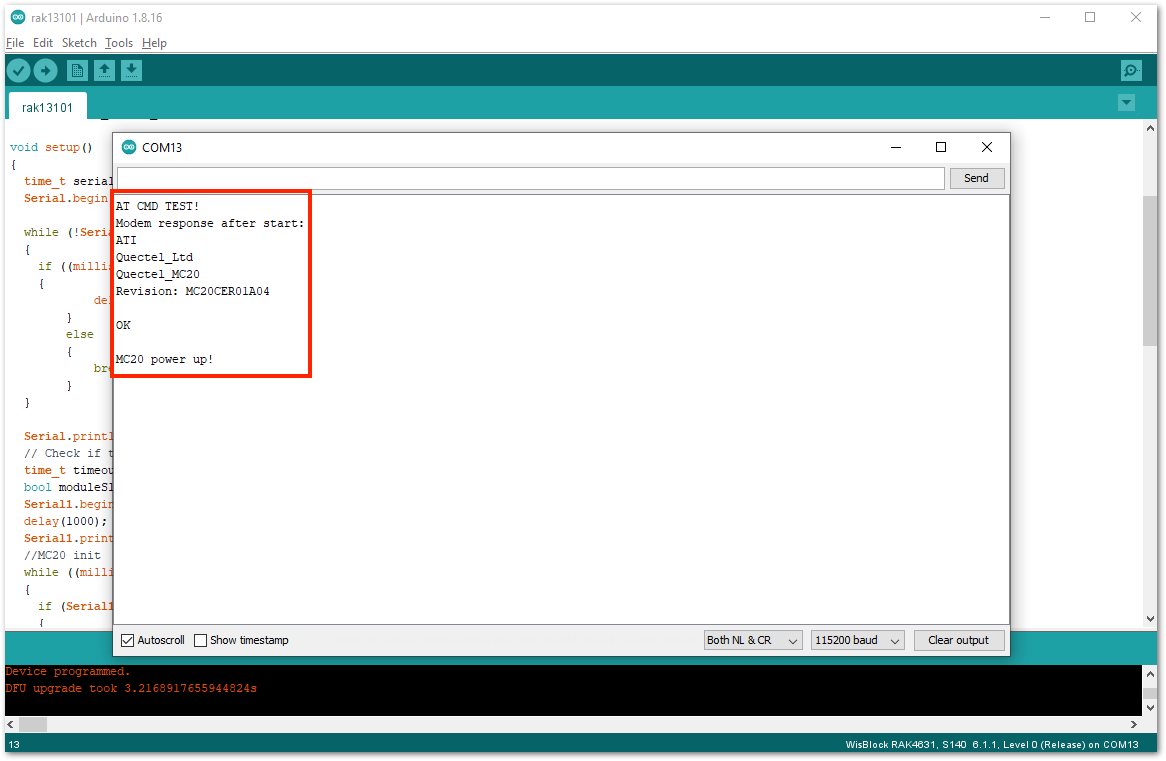Click the Send button
Image resolution: width=1166 pixels, height=761 pixels.
click(976, 179)
